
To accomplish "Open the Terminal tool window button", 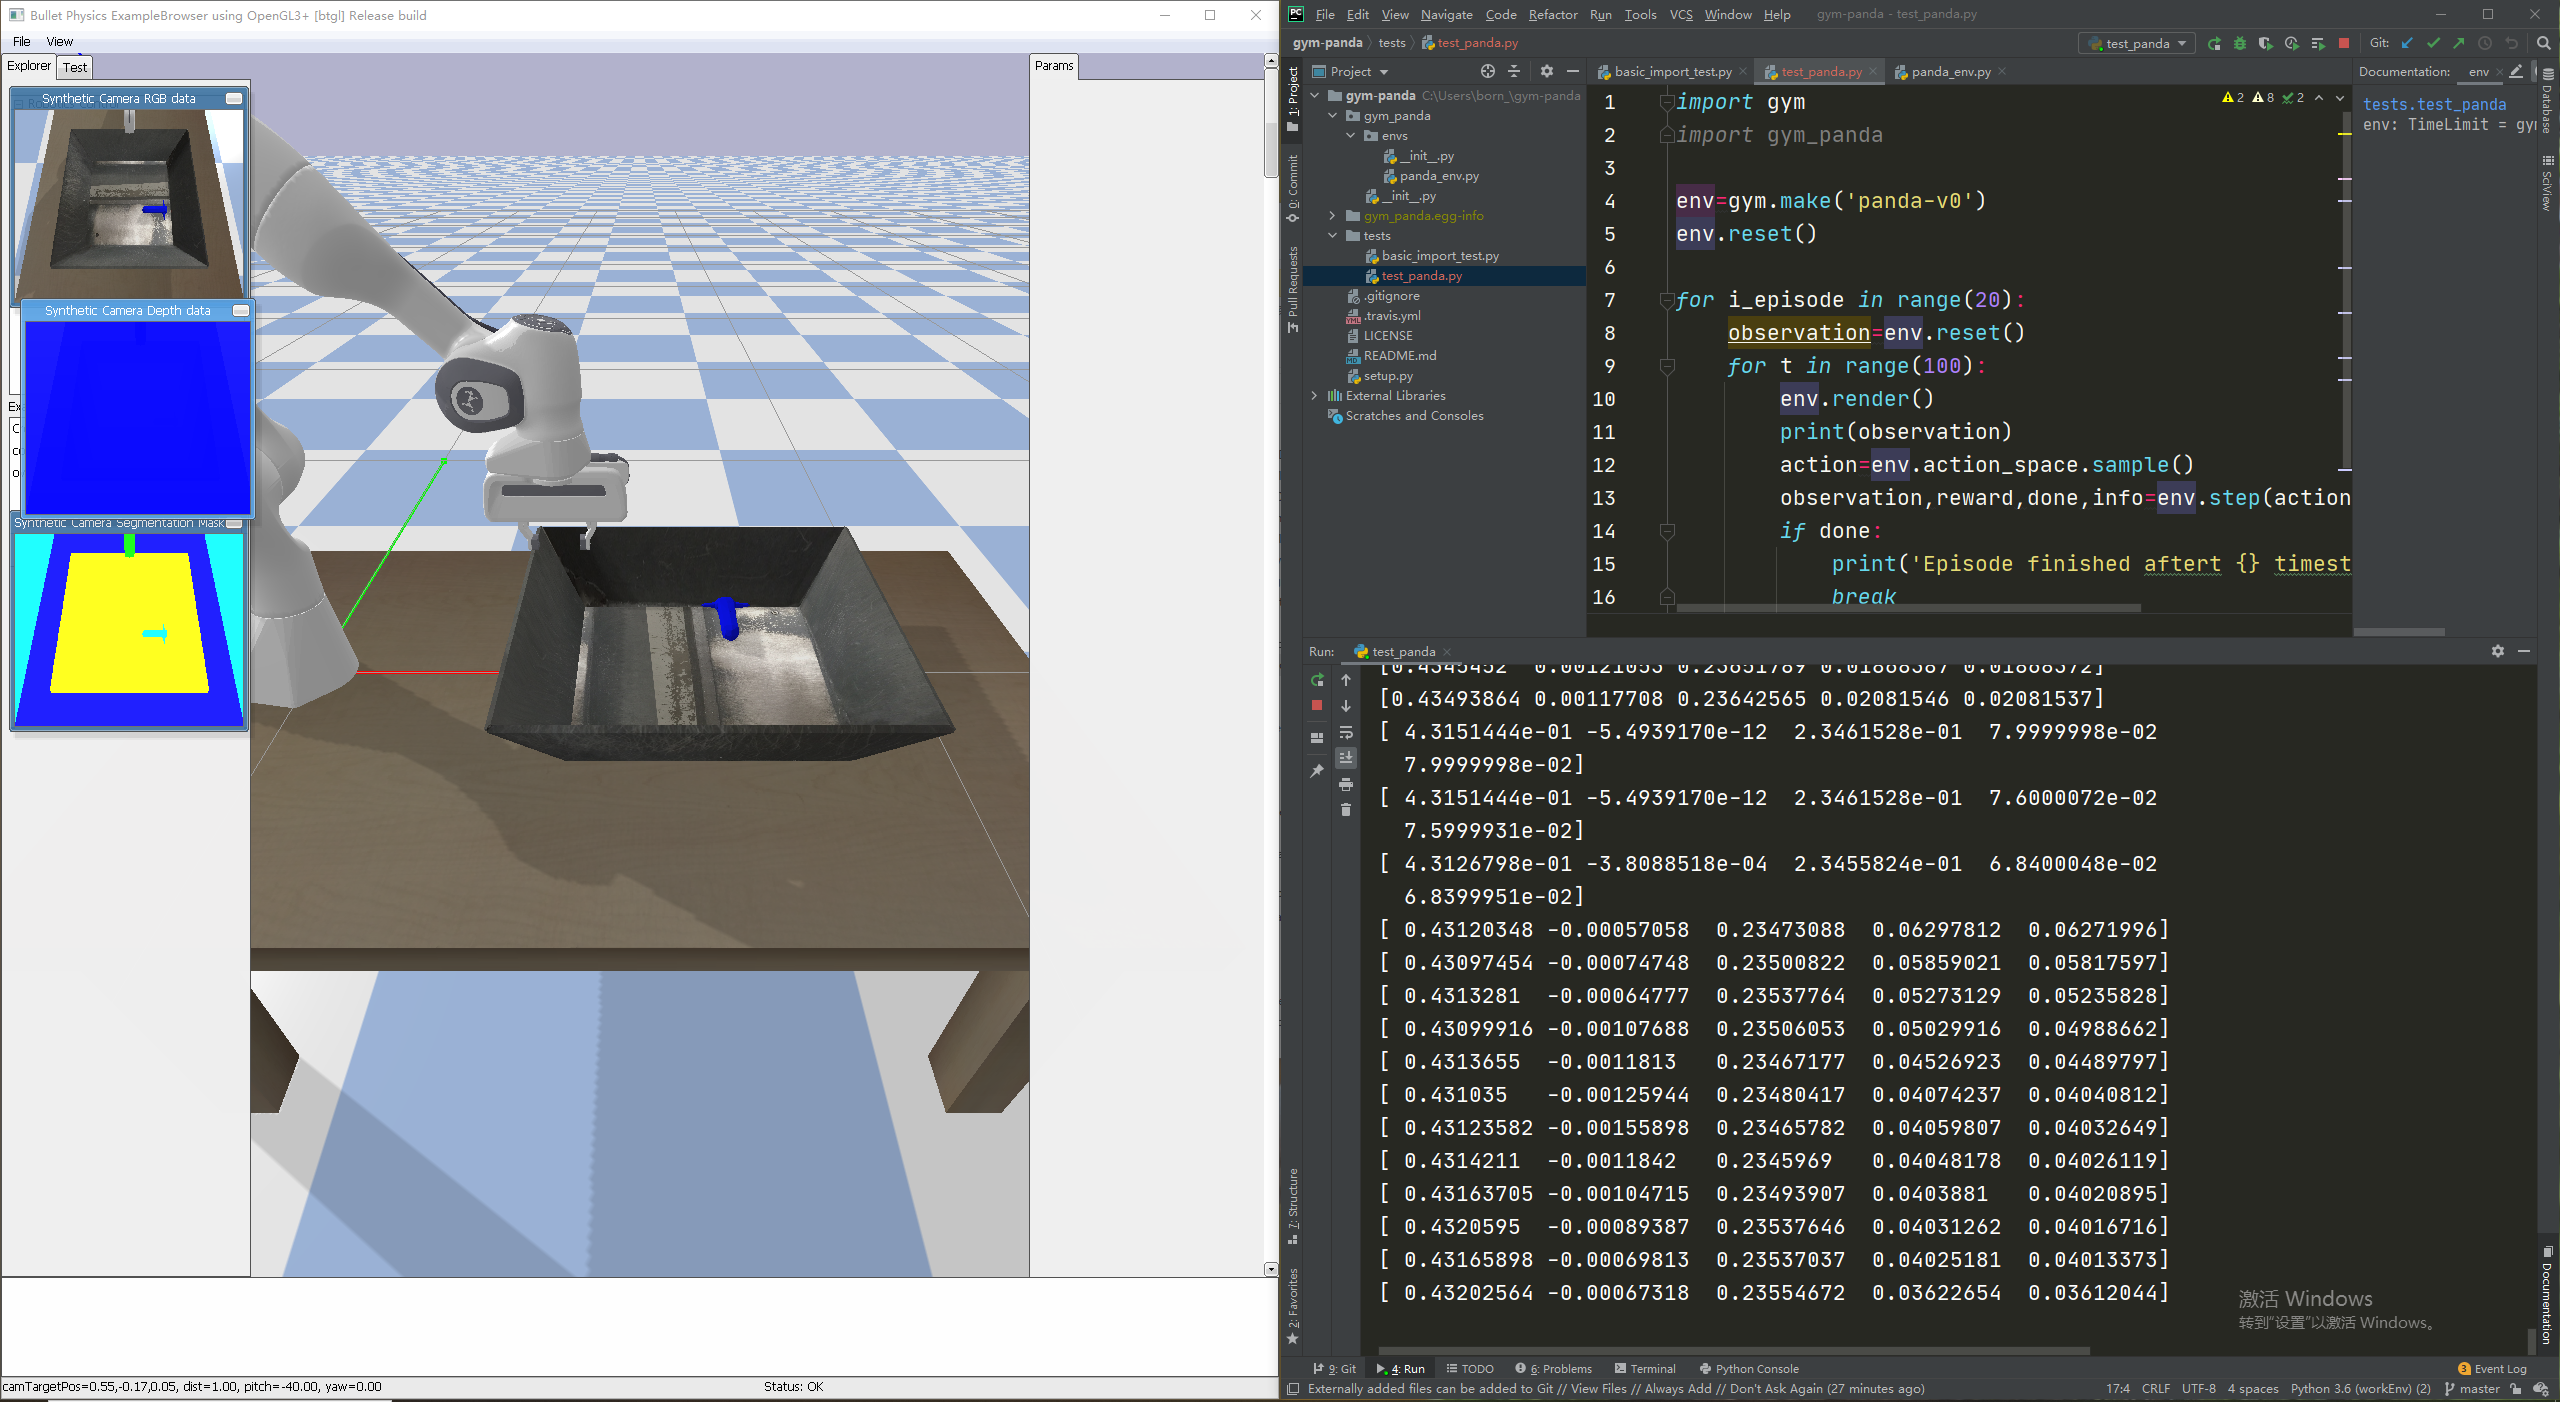I will click(1645, 1369).
